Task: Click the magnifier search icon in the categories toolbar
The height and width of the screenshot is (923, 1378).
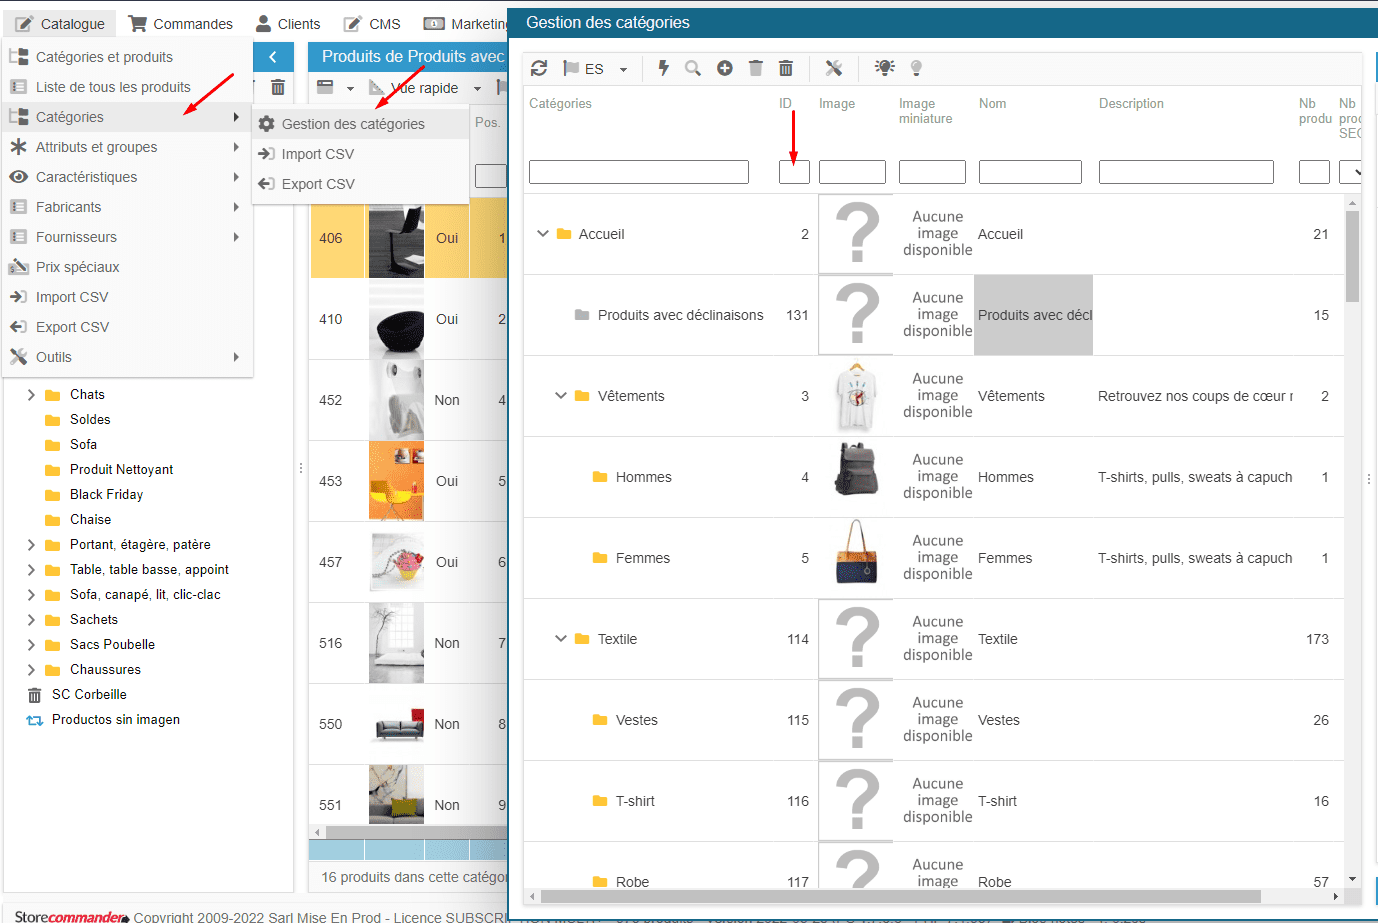Action: click(693, 68)
